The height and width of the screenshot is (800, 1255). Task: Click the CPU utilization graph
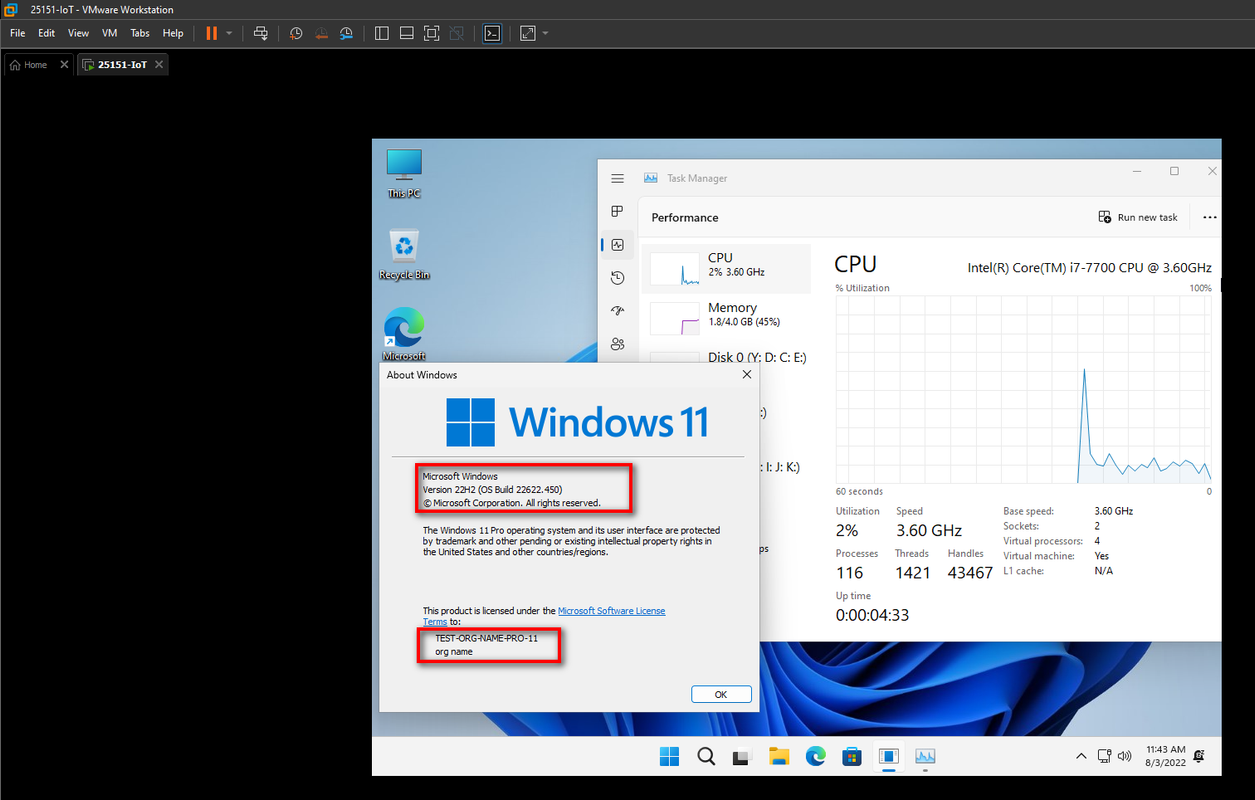coord(1023,389)
